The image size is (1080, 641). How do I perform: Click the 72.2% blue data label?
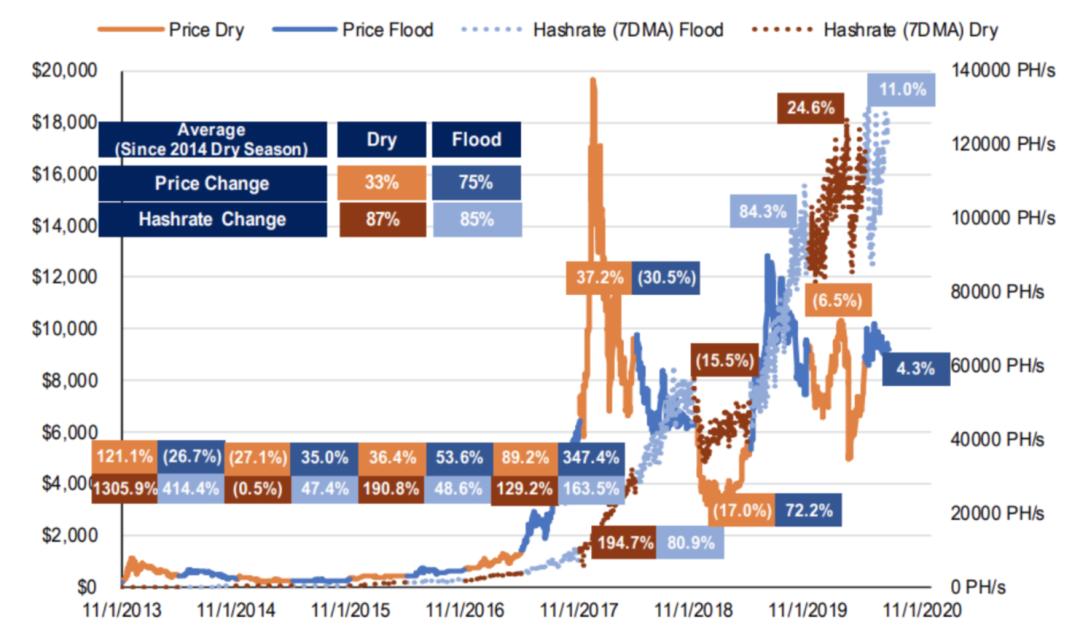tap(808, 510)
